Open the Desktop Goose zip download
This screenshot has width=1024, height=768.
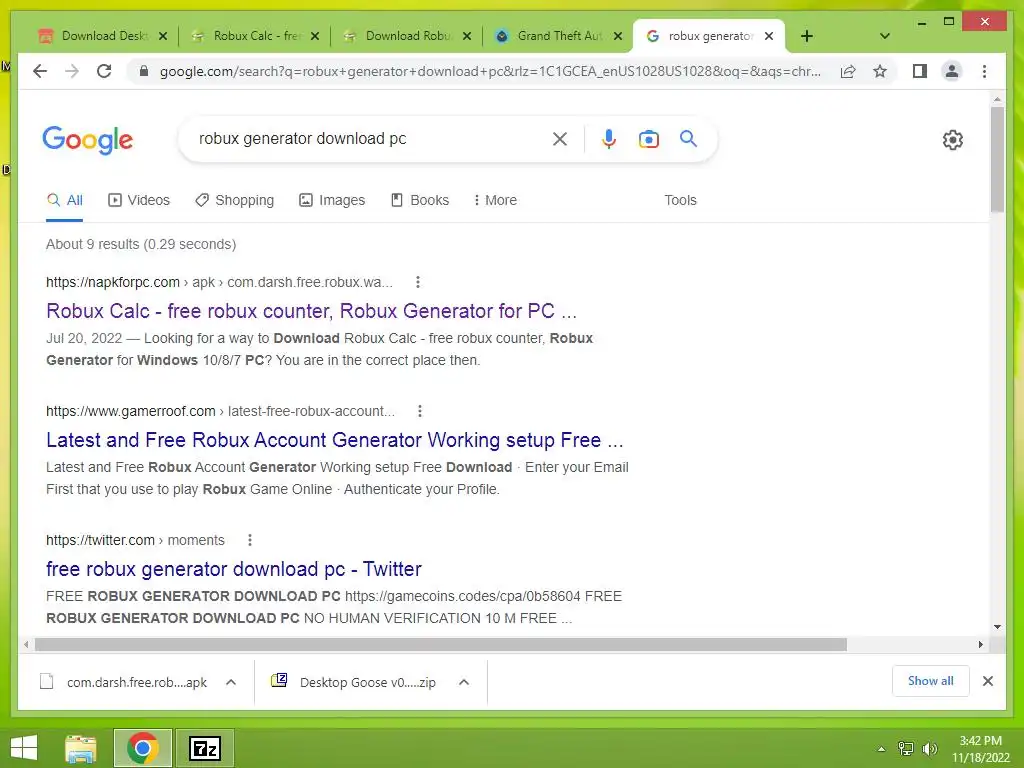353,682
